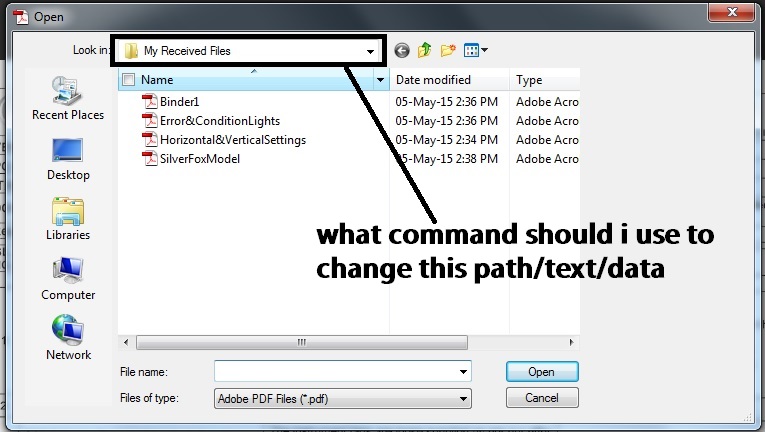Create a new folder
This screenshot has width=765, height=432.
(448, 50)
